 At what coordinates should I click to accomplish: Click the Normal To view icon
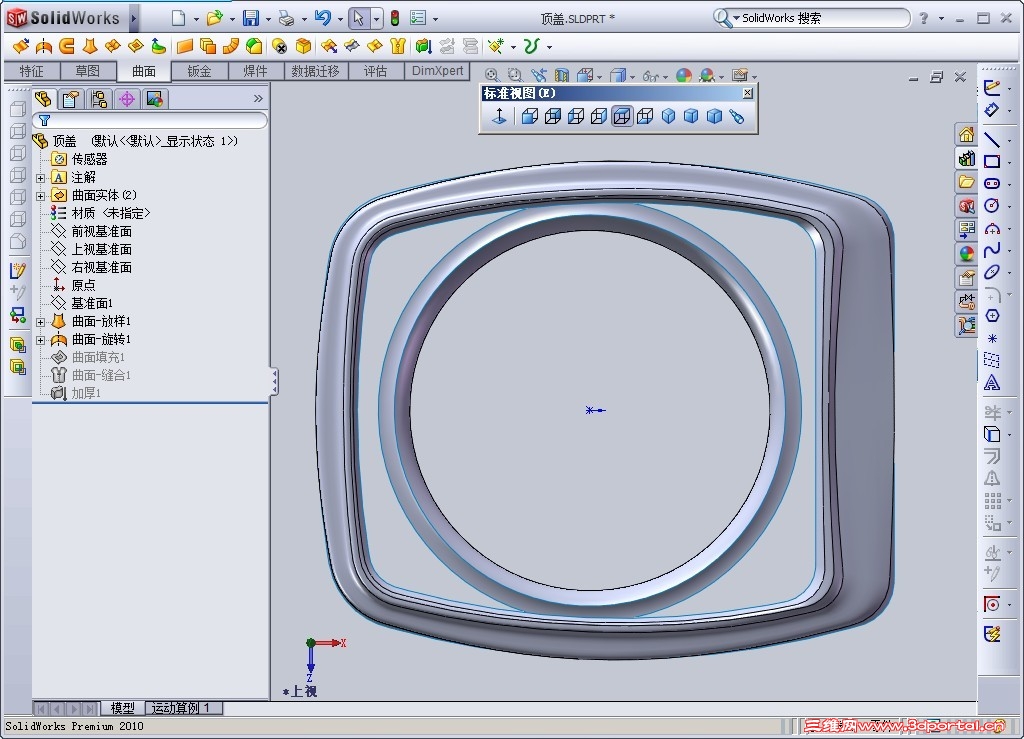500,116
